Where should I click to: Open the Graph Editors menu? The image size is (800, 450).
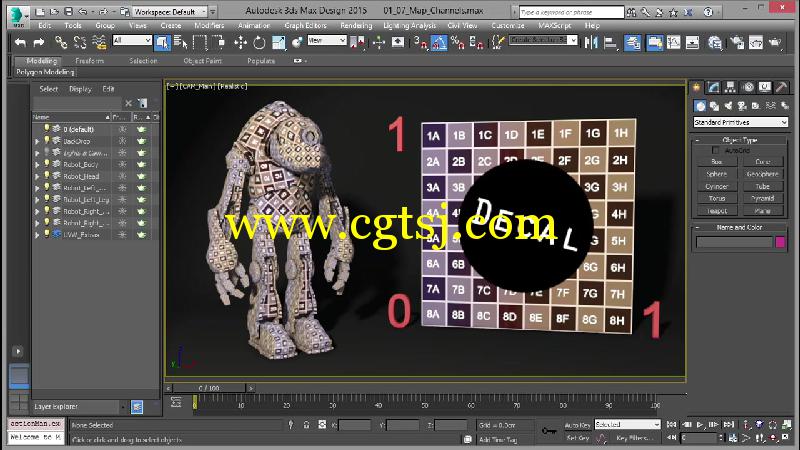[305, 26]
